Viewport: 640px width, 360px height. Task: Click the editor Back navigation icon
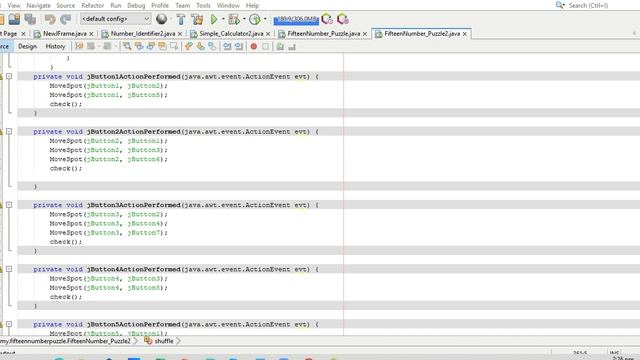91,47
